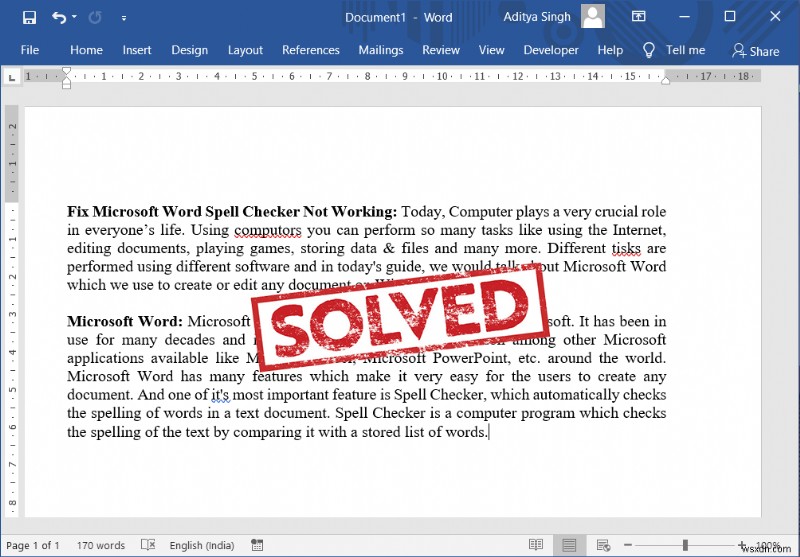The width and height of the screenshot is (800, 557).
Task: Go to the Layout tab
Action: click(245, 50)
